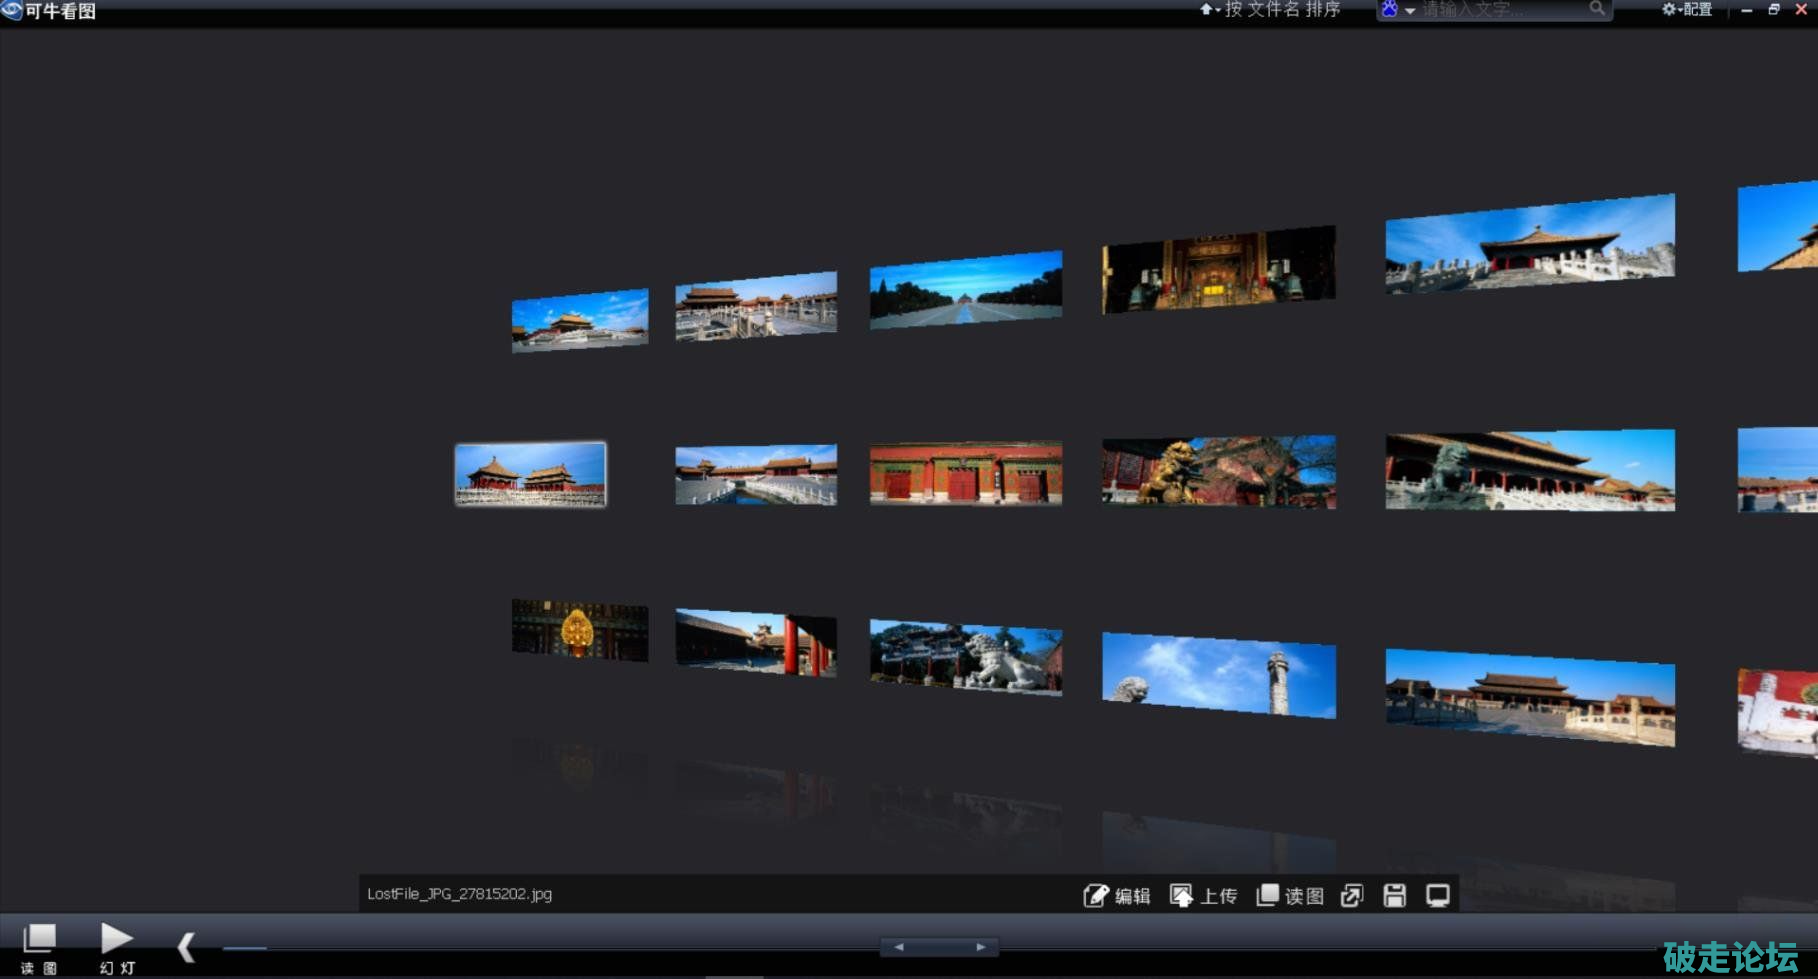Click the search text input field
The height and width of the screenshot is (979, 1818).
(x=1500, y=10)
